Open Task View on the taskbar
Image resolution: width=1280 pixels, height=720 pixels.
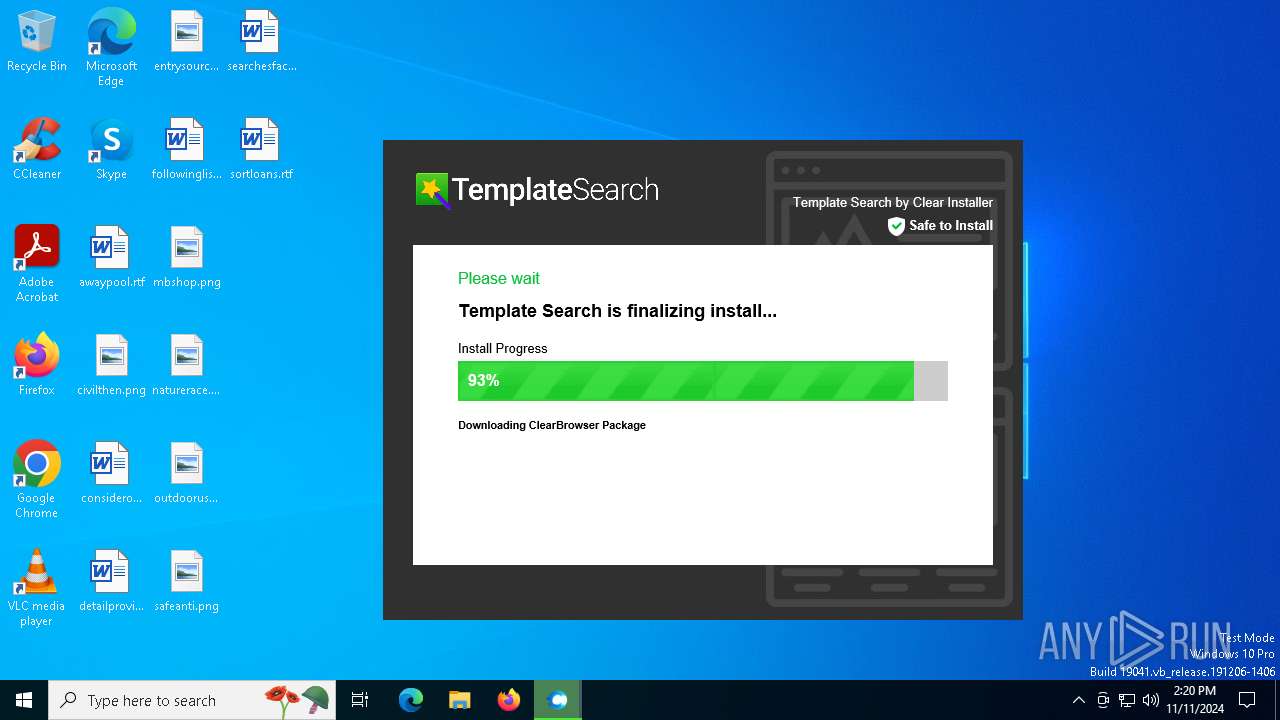[360, 700]
